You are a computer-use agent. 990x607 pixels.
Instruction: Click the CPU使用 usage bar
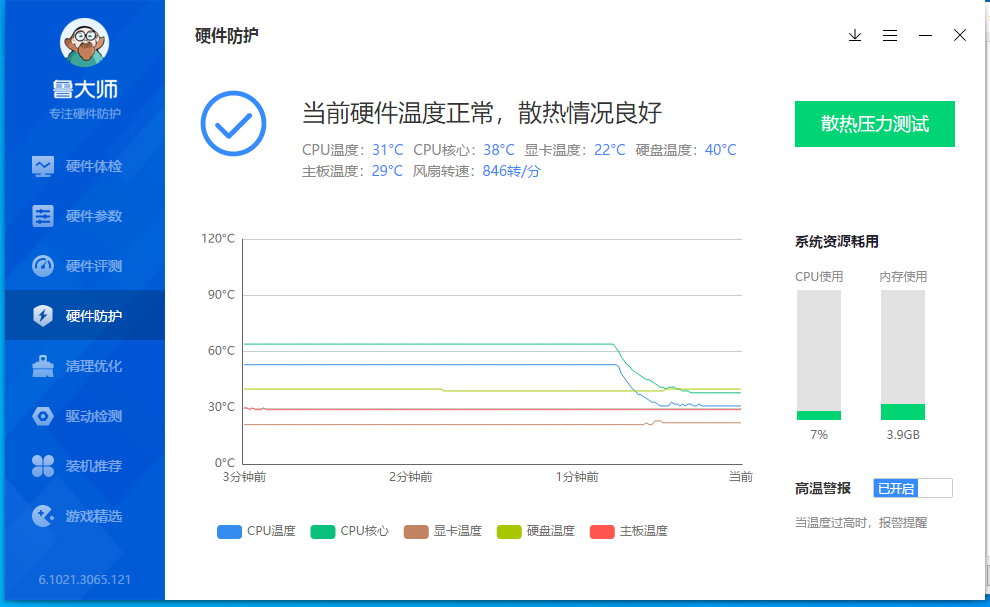coord(819,355)
